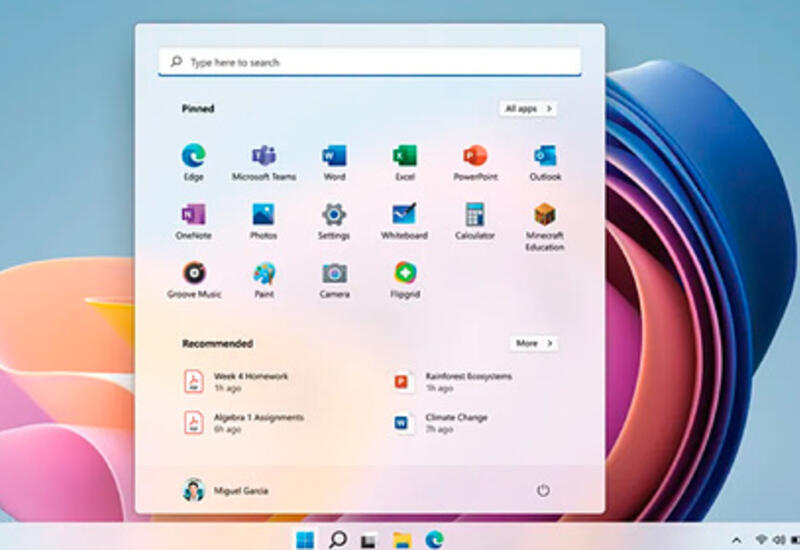The width and height of the screenshot is (800, 550).
Task: Open Groove Music
Action: click(x=194, y=280)
